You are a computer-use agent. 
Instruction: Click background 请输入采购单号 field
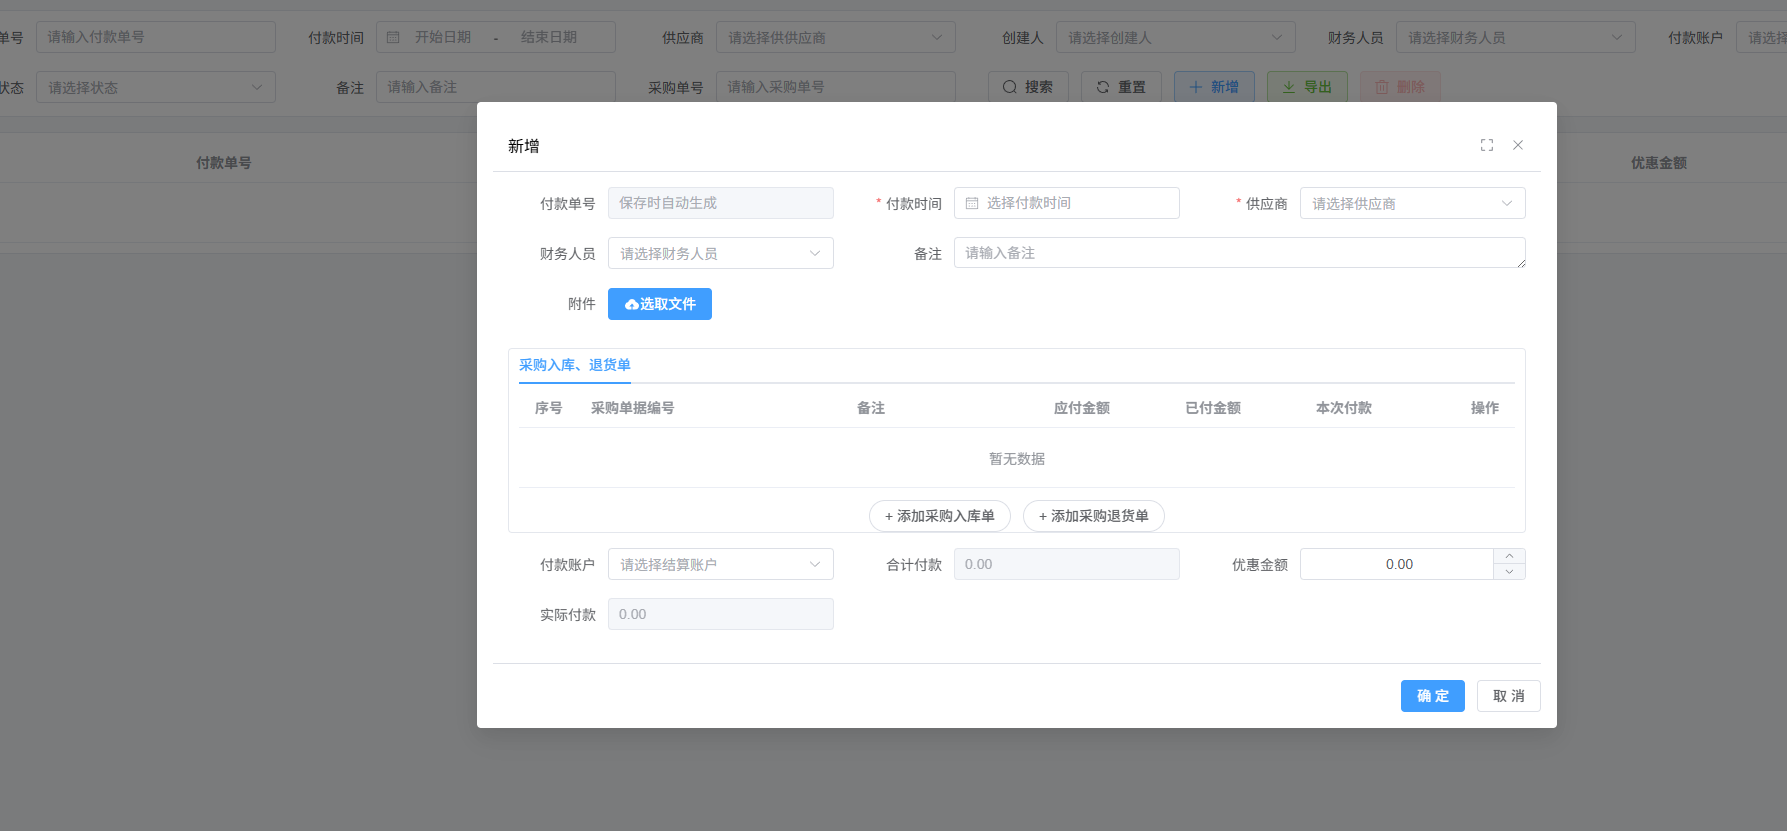[835, 87]
